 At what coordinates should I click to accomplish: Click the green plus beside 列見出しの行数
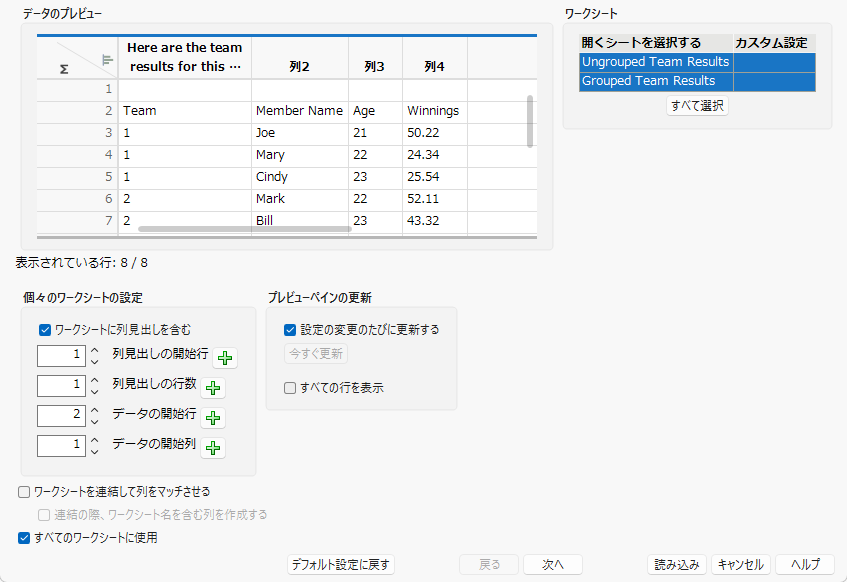[213, 388]
